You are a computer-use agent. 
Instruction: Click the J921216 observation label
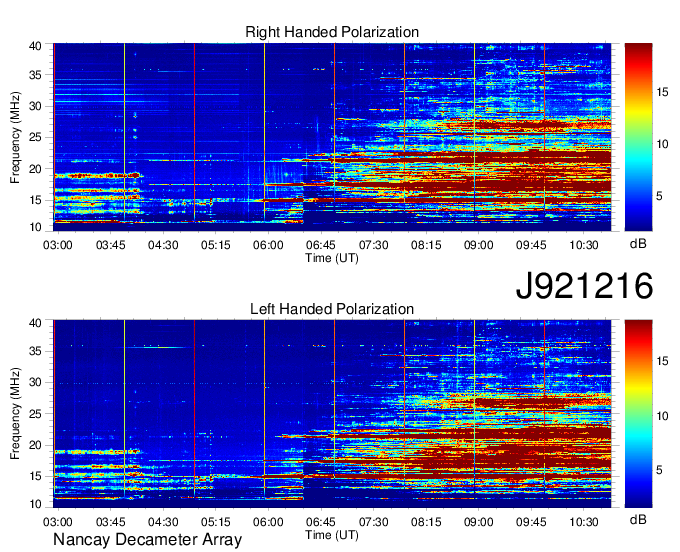[x=584, y=285]
